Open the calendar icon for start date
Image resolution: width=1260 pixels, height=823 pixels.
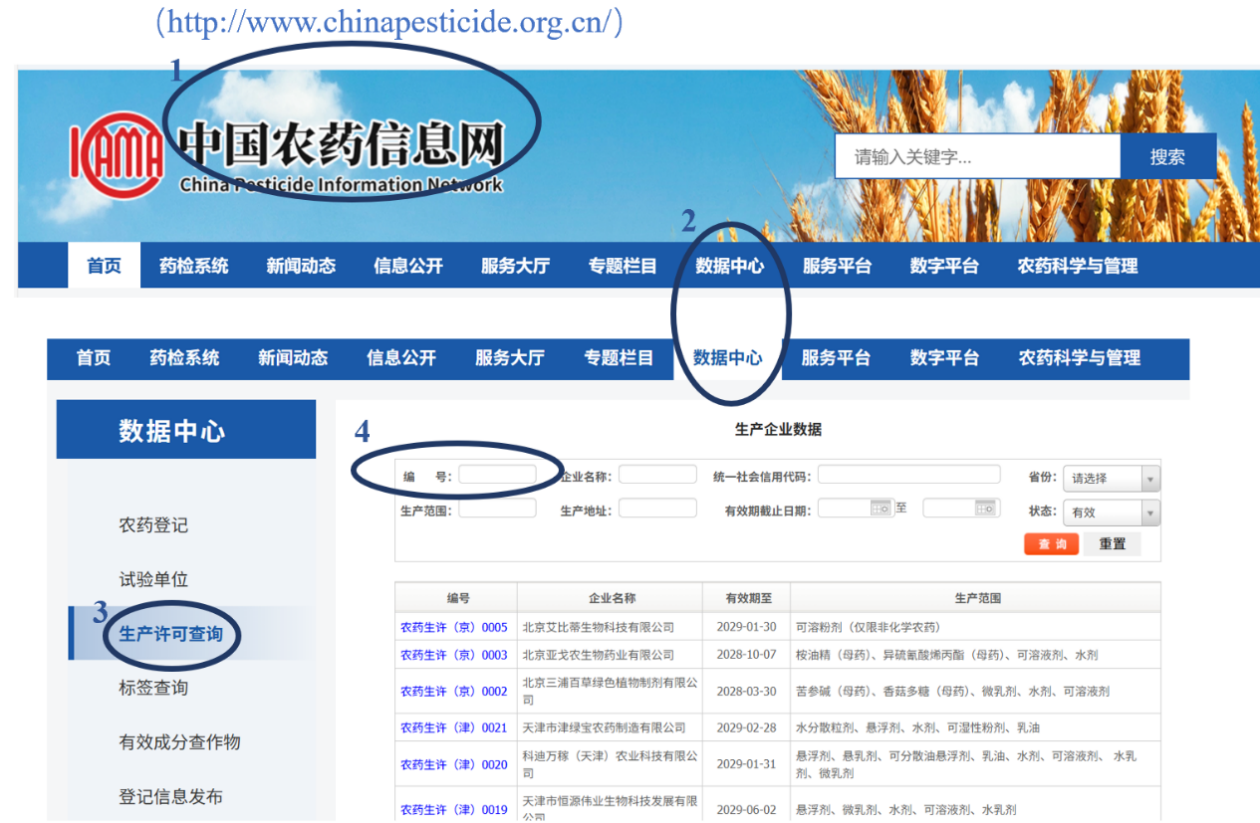pos(880,508)
